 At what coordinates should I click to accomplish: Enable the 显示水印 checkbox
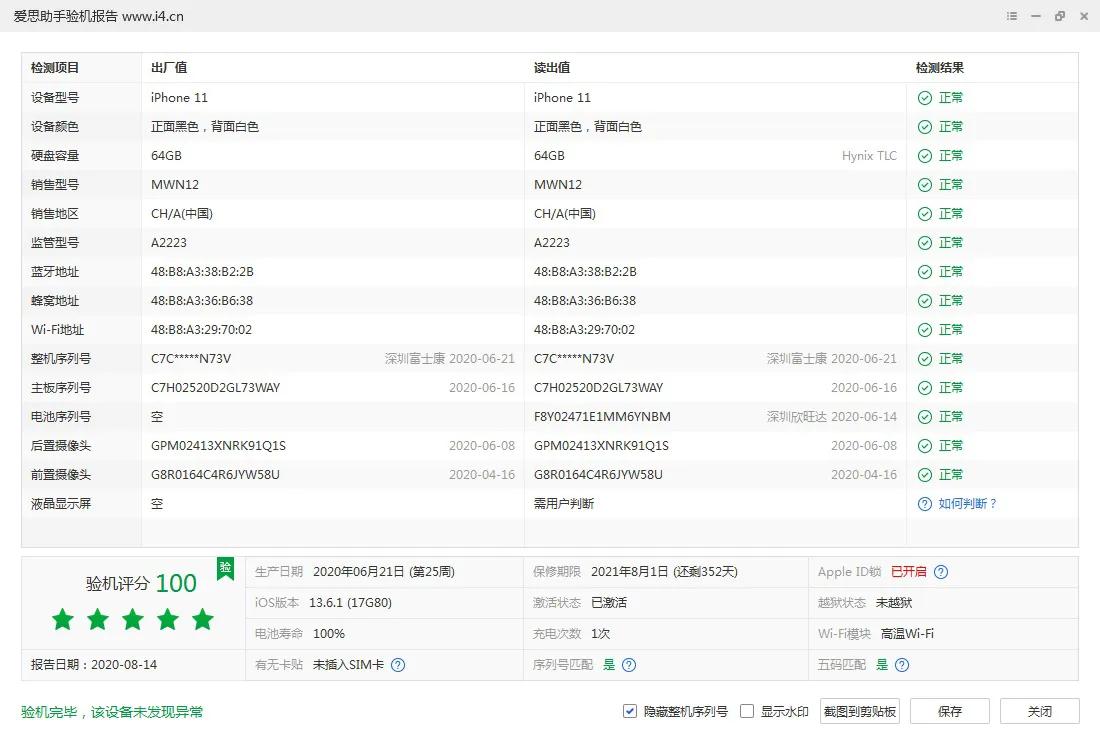747,711
